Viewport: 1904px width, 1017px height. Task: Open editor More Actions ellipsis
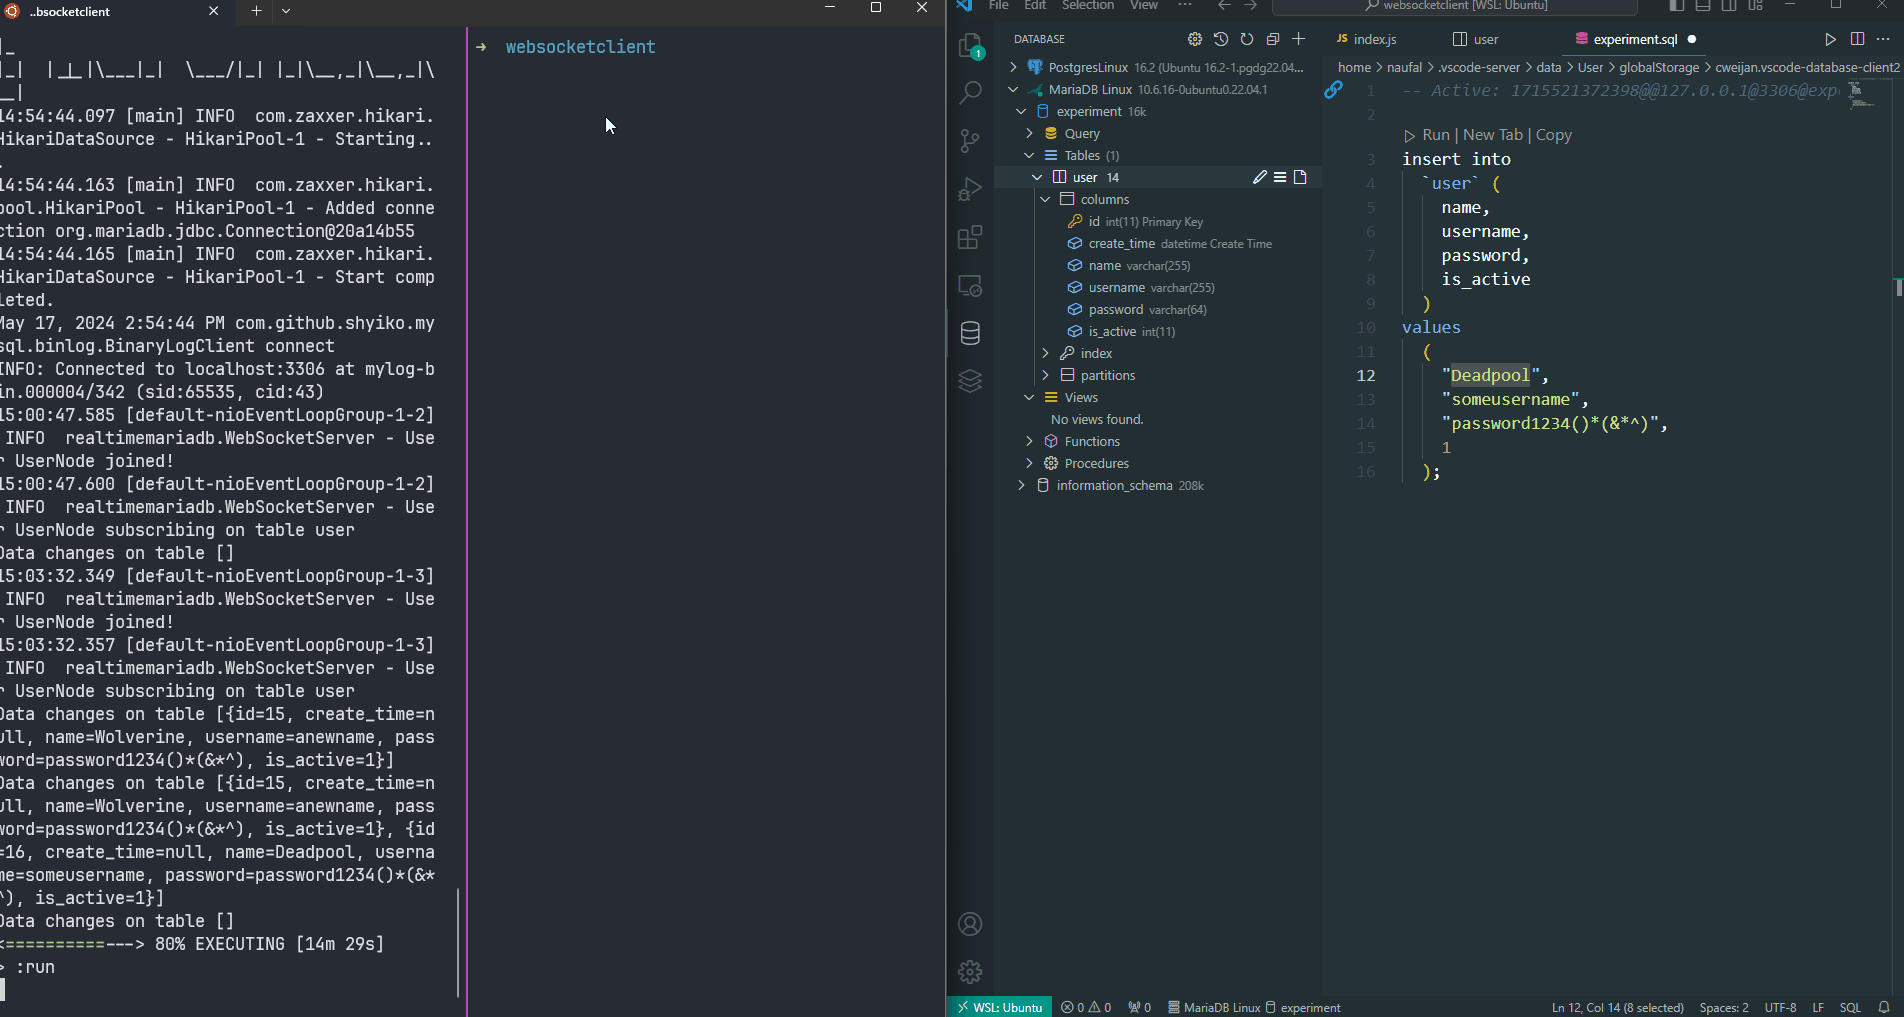(1883, 39)
